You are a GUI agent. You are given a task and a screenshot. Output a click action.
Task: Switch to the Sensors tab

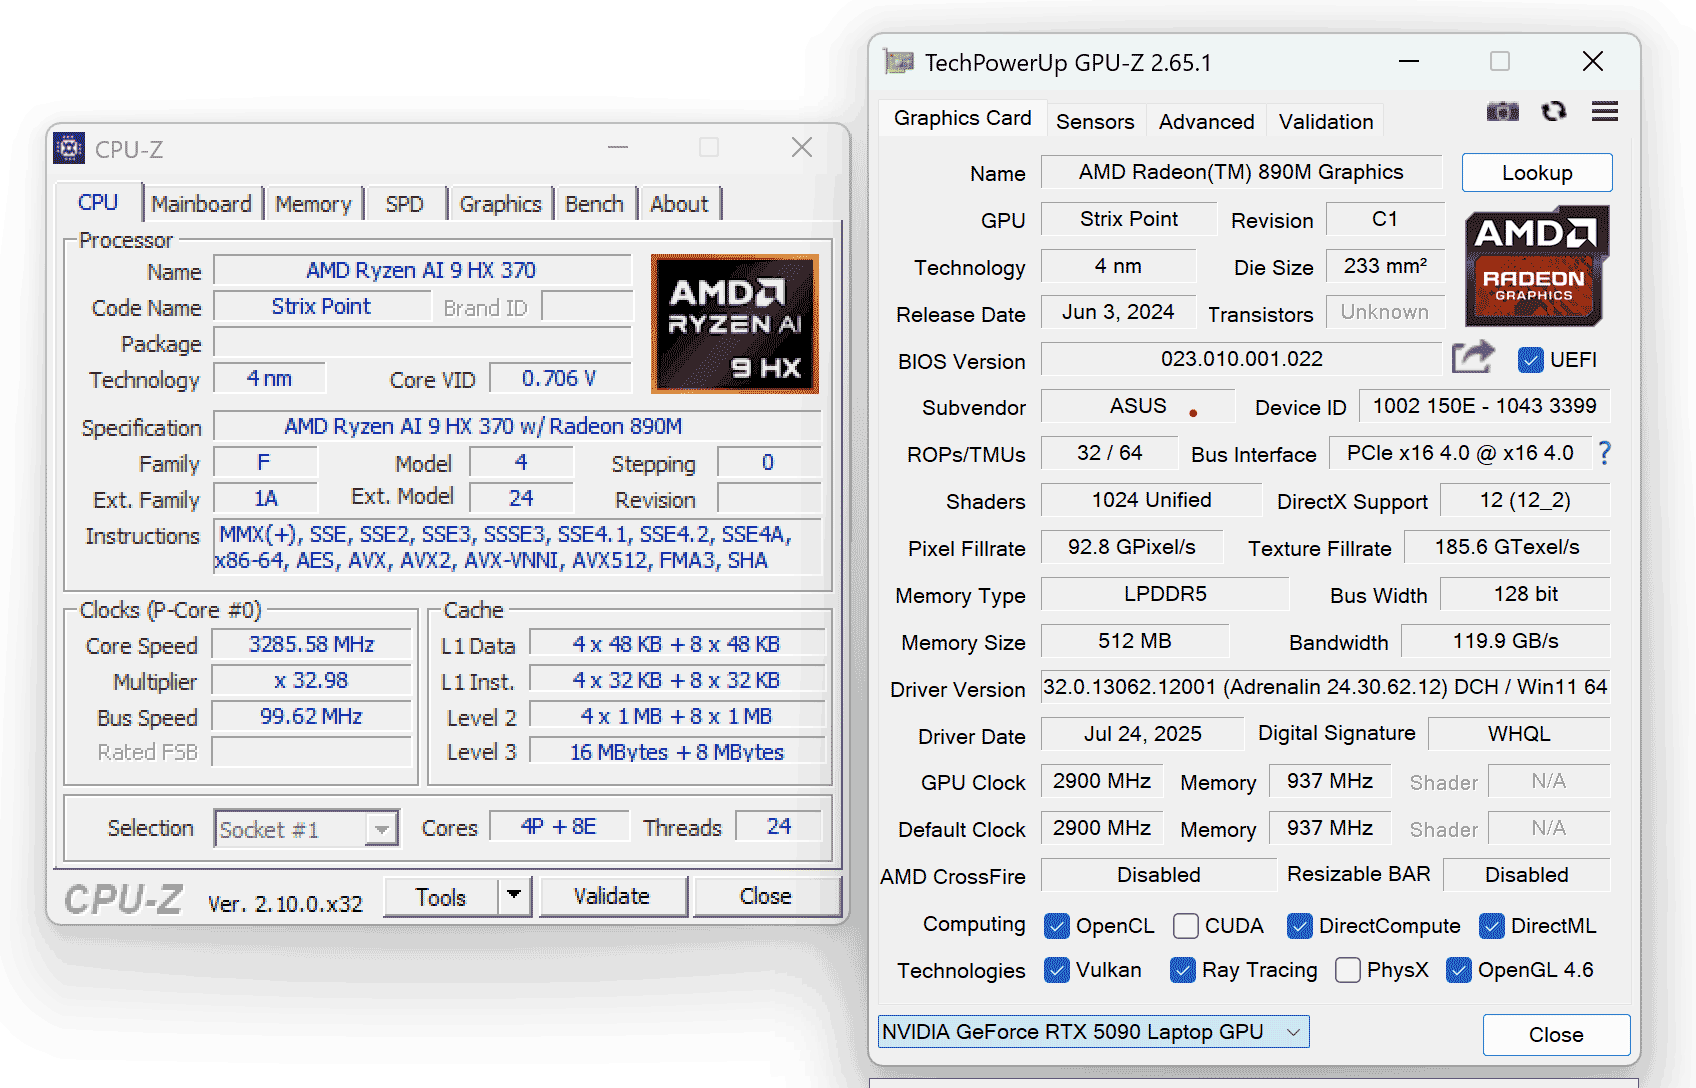coord(1095,122)
